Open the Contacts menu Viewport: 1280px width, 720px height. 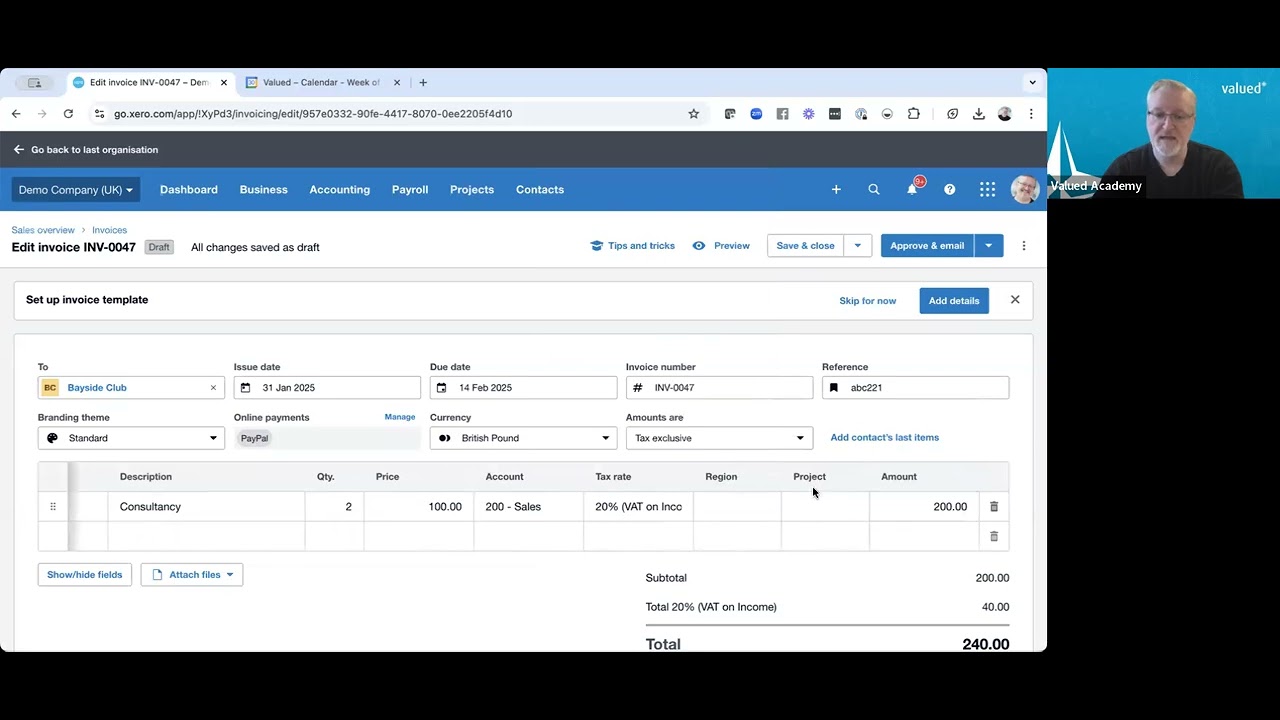tap(540, 190)
